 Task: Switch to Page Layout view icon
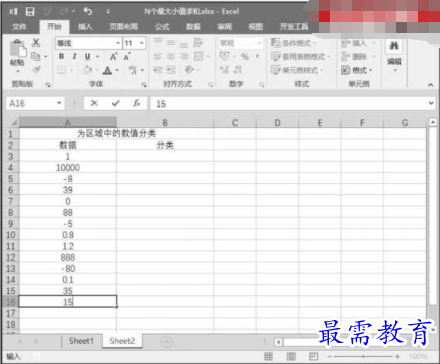[291, 357]
